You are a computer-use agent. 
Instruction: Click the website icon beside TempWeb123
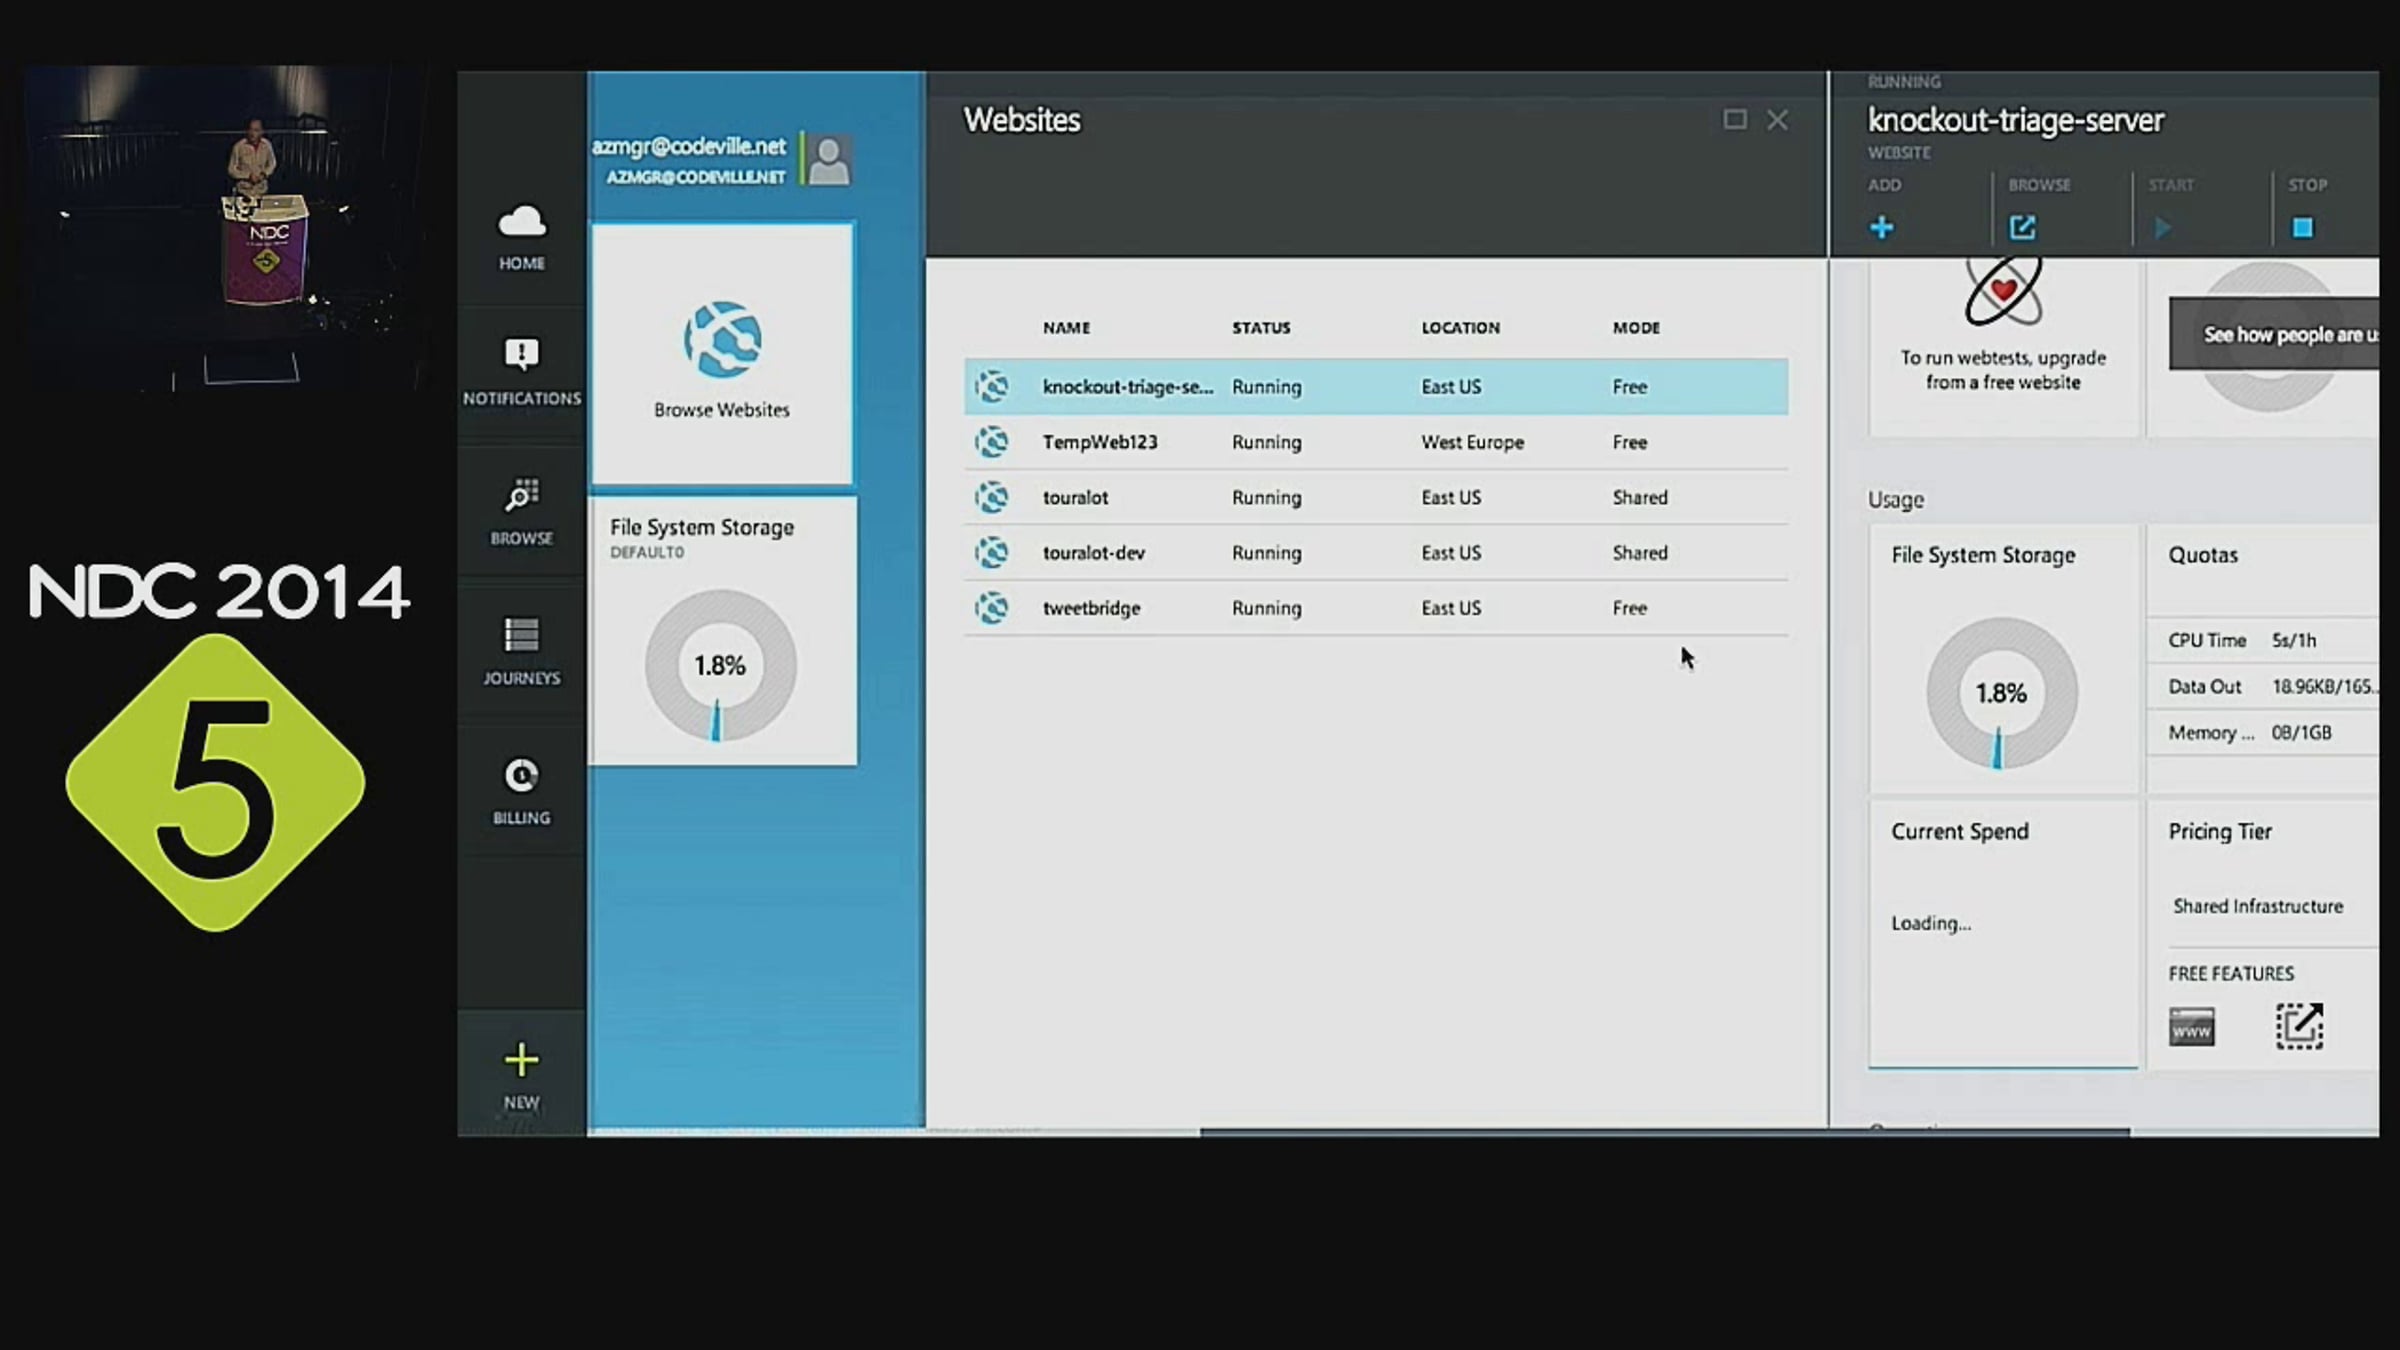[x=992, y=442]
